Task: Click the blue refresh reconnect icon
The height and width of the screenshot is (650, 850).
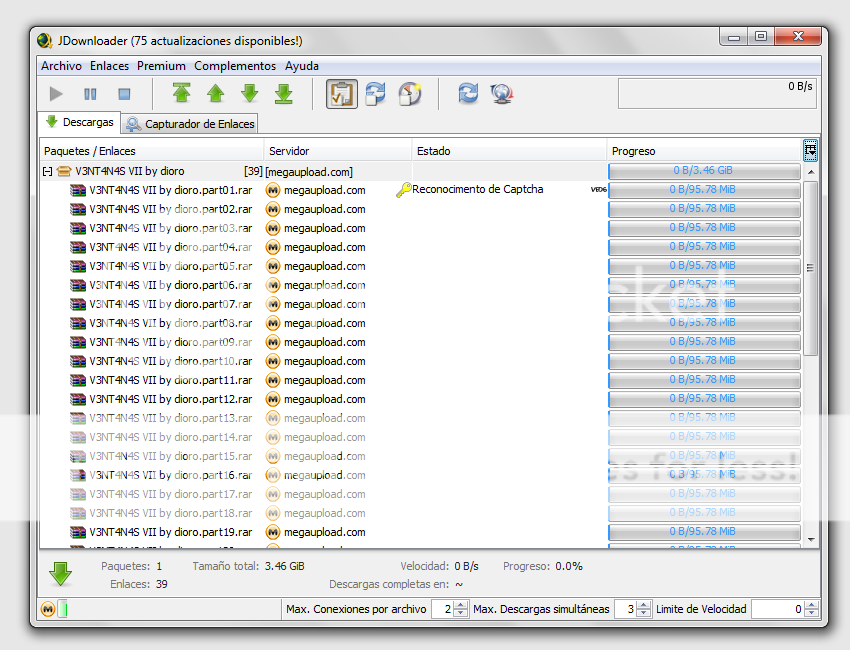Action: click(x=468, y=93)
